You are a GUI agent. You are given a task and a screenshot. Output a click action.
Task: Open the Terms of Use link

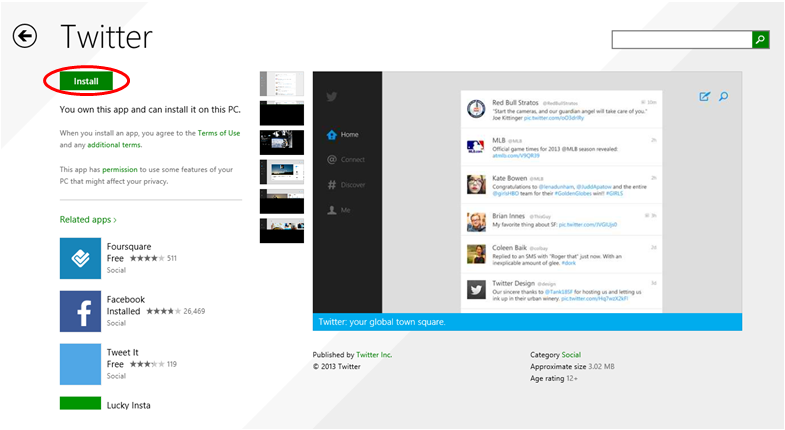[219, 133]
